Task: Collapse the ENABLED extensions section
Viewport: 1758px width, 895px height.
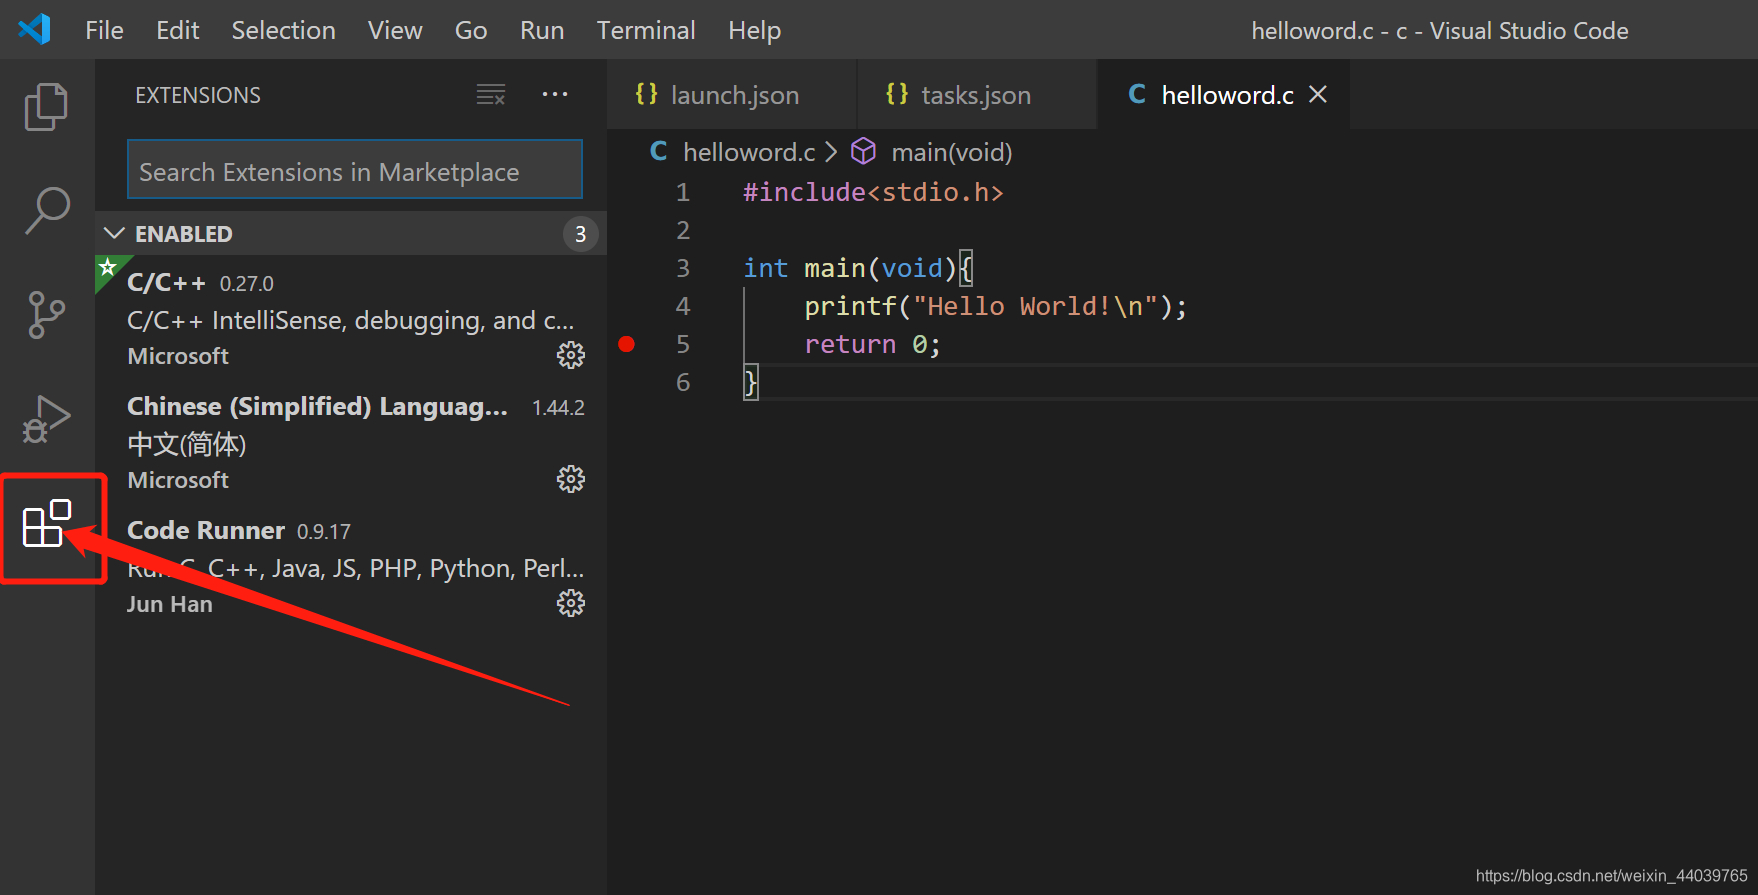Action: tap(115, 234)
